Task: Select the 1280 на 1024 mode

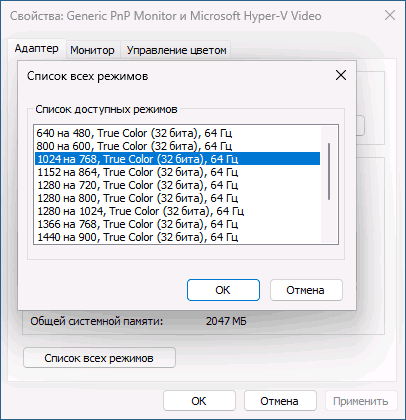Action: [x=177, y=211]
